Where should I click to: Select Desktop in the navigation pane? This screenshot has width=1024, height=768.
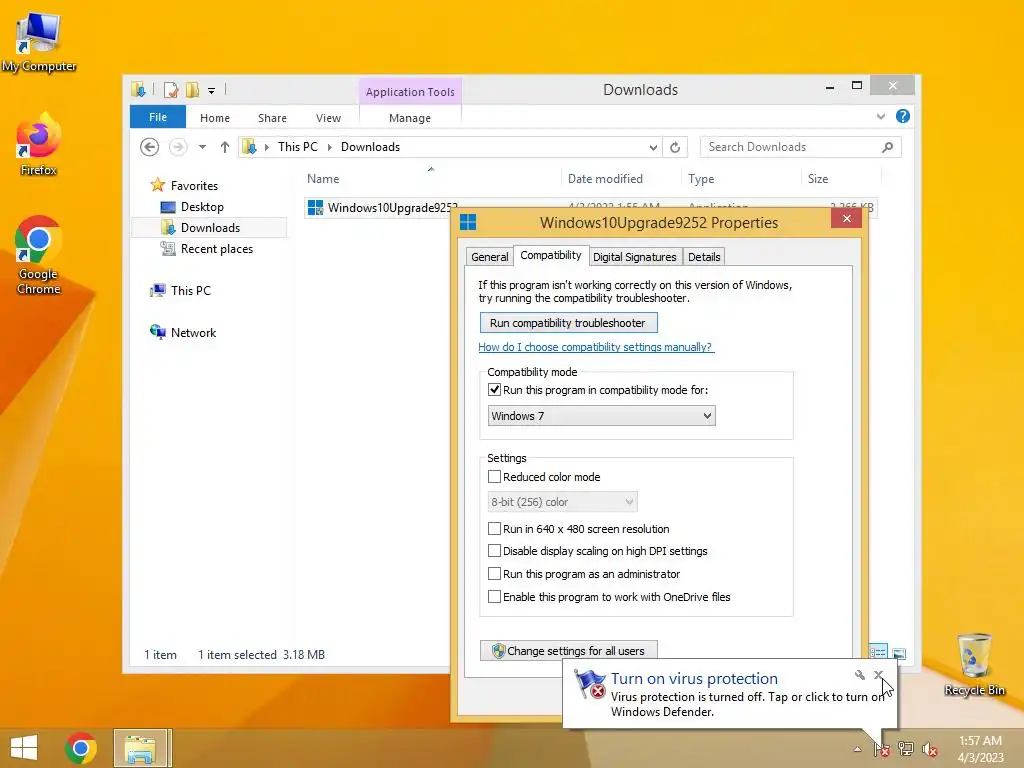pyautogui.click(x=202, y=207)
